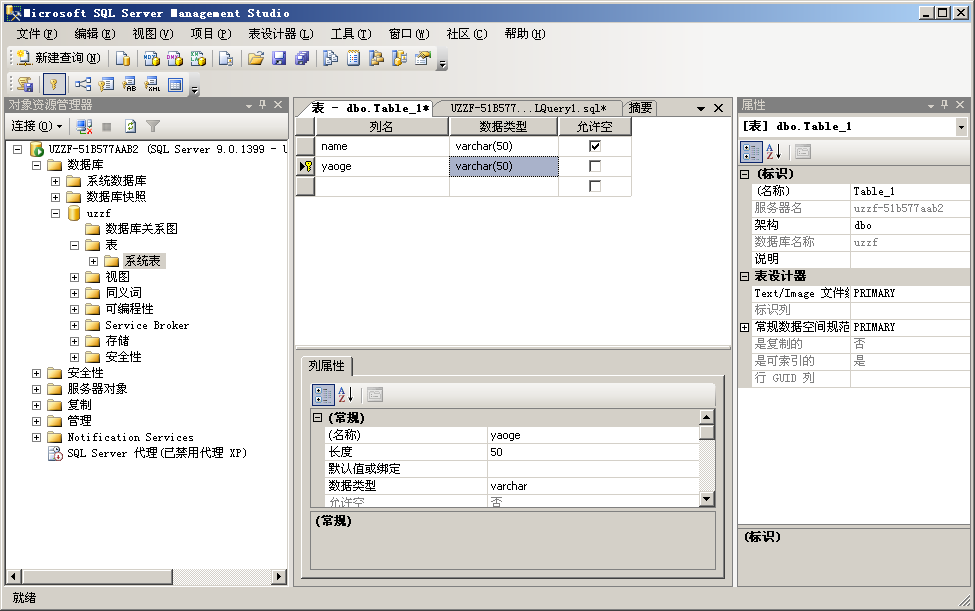Open the 文件(F) menu

[37, 34]
